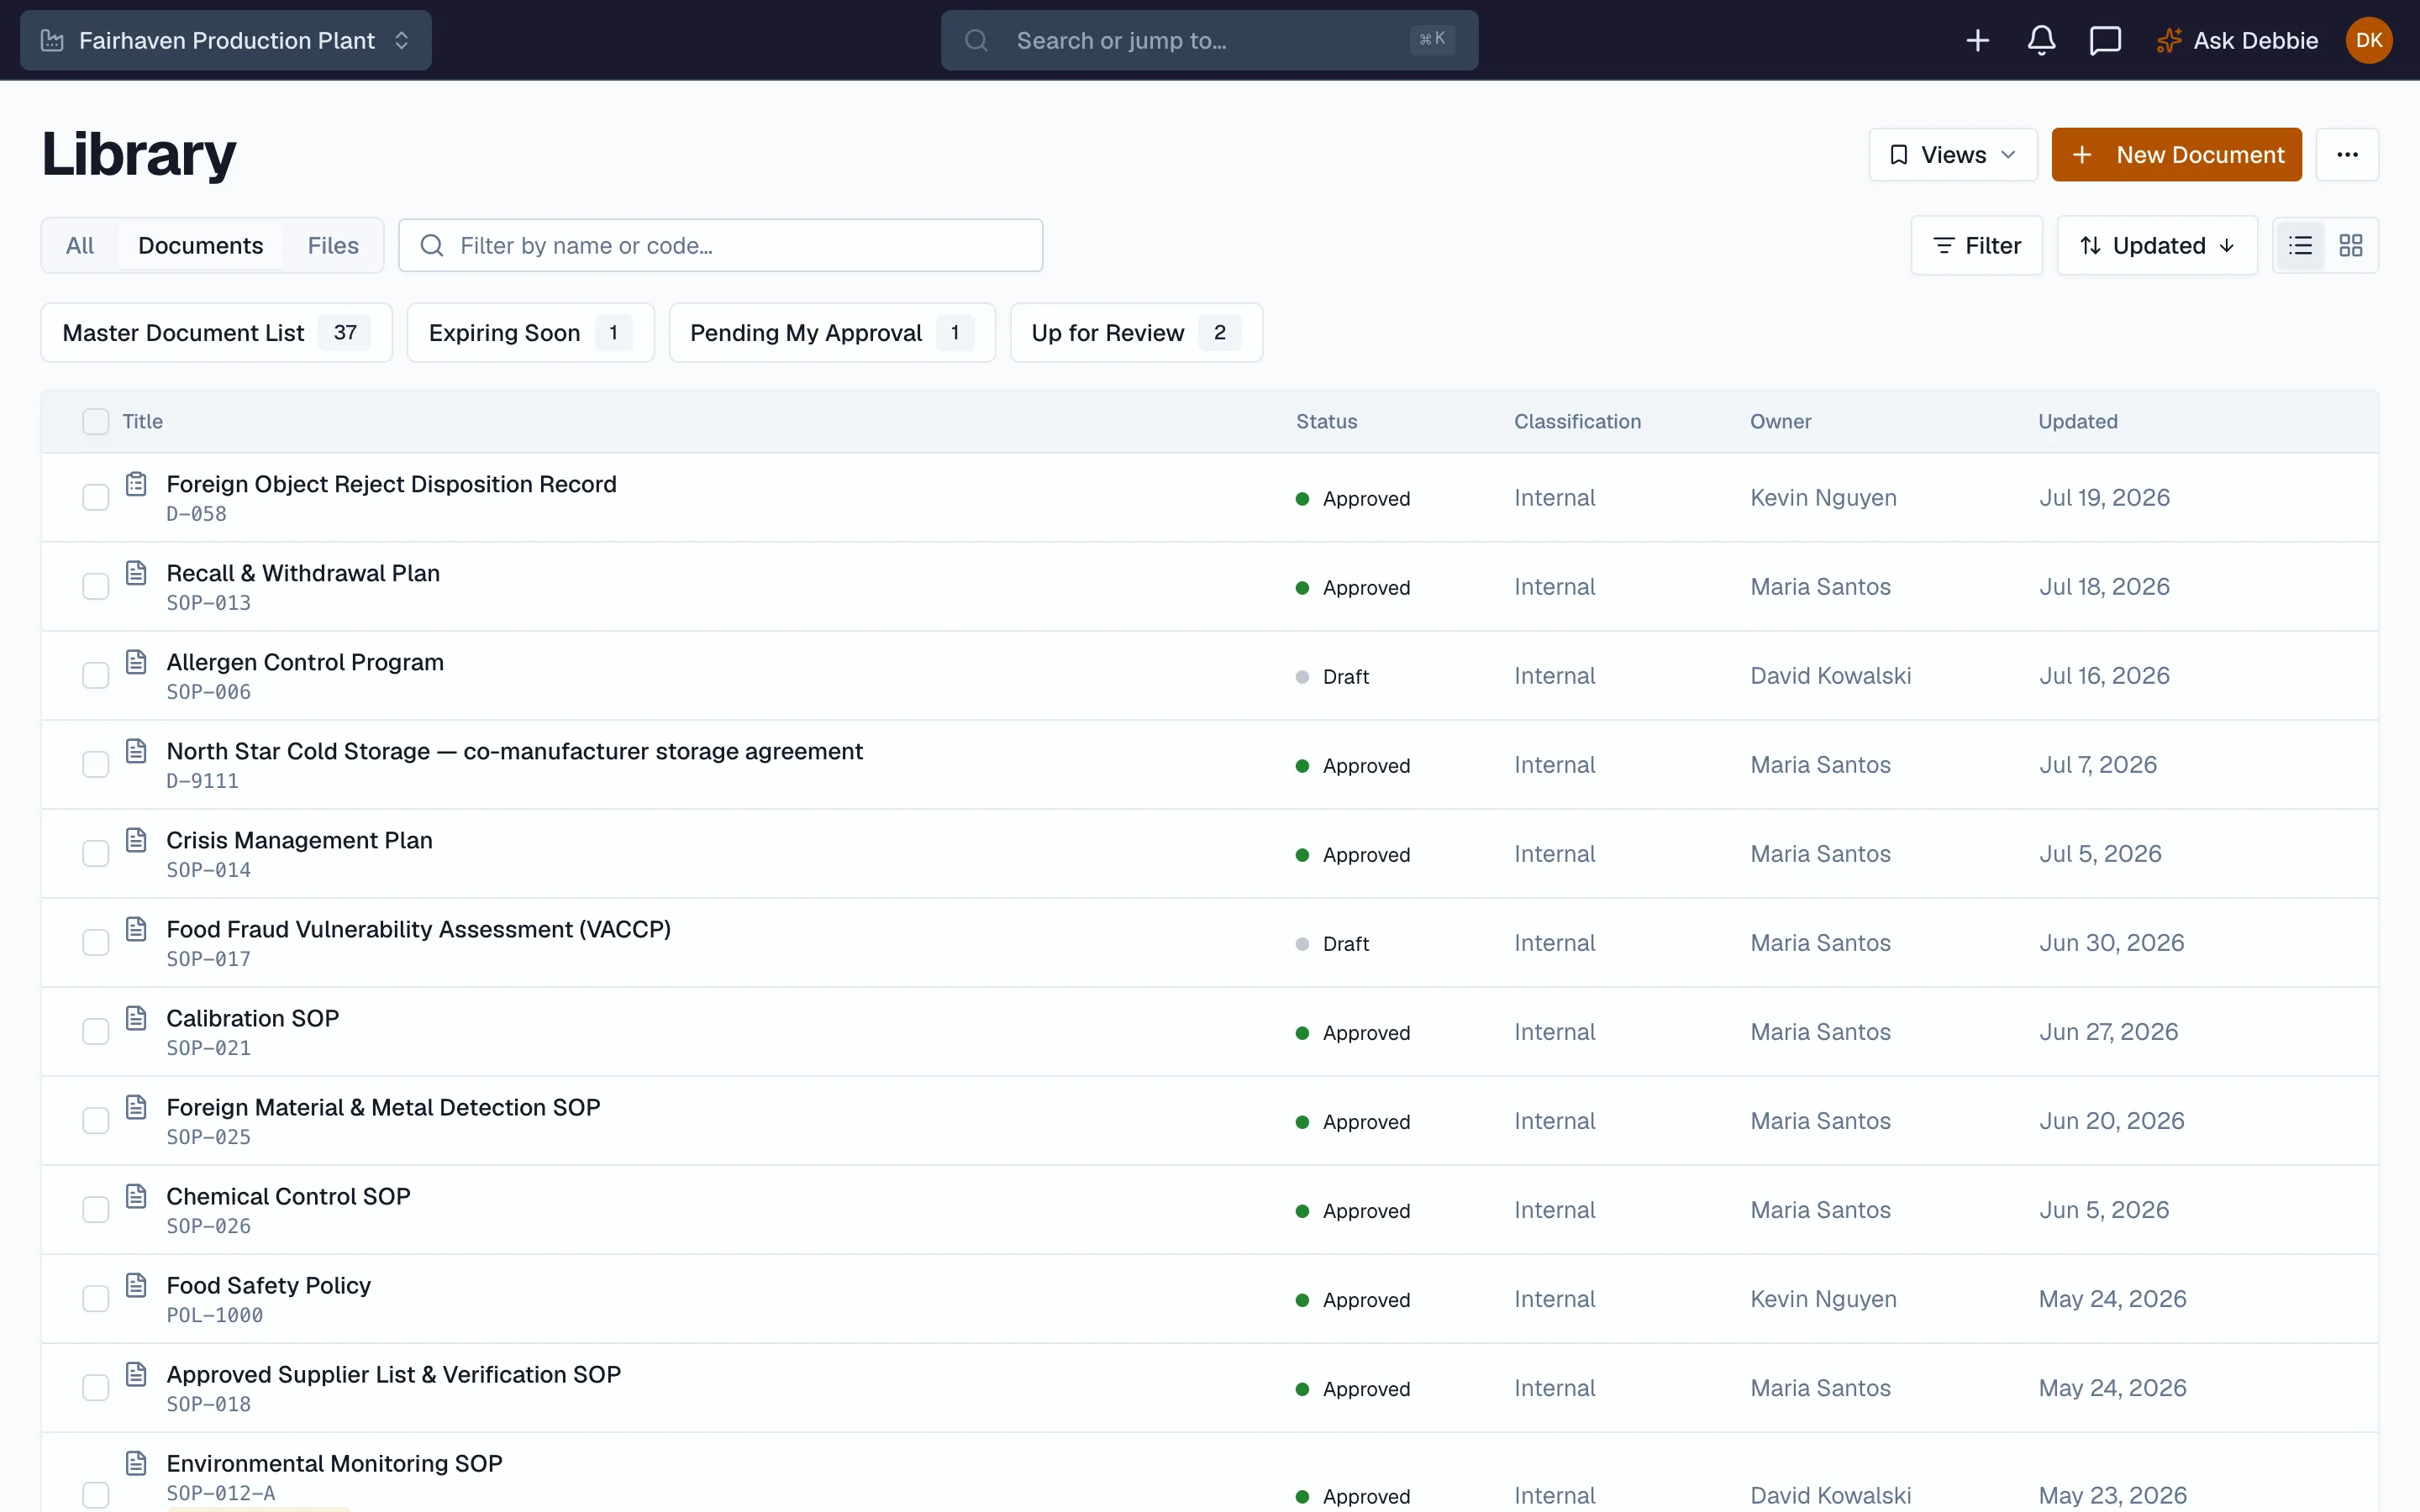Open the Expiring Soon view

pyautogui.click(x=530, y=332)
